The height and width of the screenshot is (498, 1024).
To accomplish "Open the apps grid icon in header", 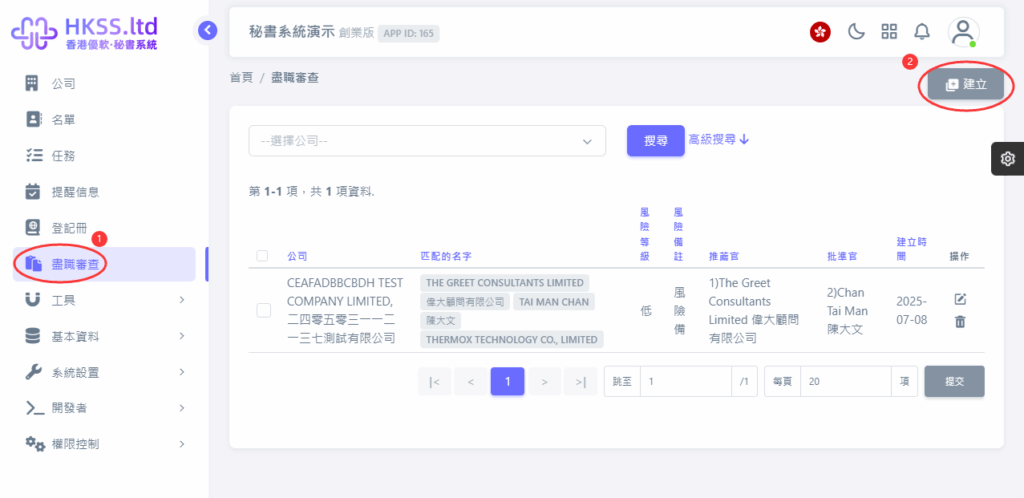I will click(x=888, y=31).
